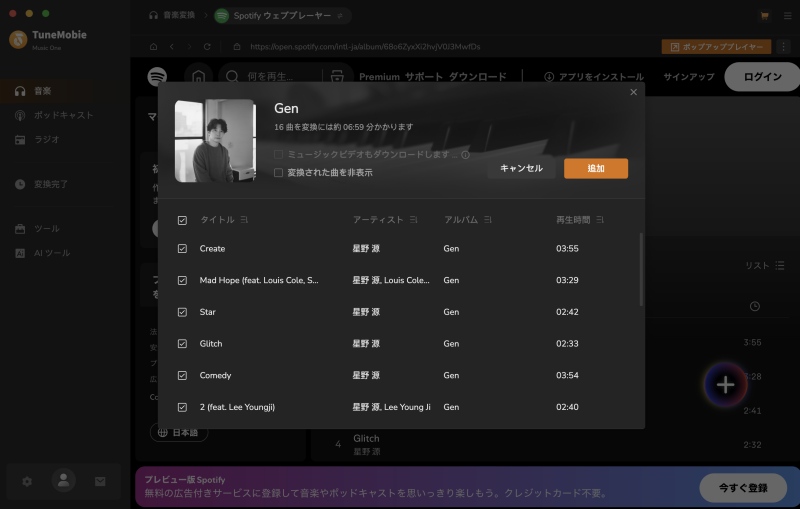Viewport: 800px width, 509px height.
Task: Open the hamburger menu icon
Action: coord(787,16)
